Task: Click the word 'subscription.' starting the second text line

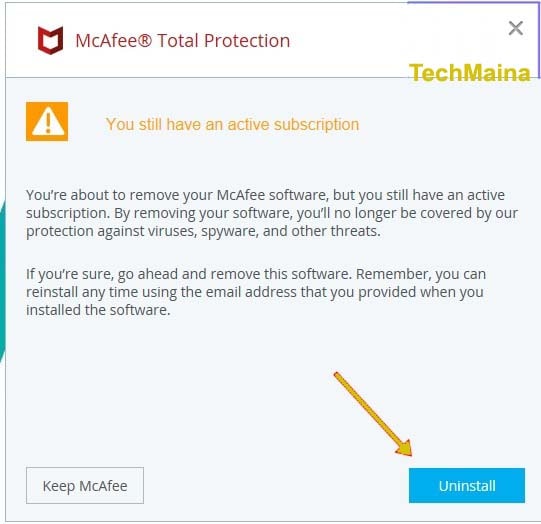Action: [x=68, y=214]
